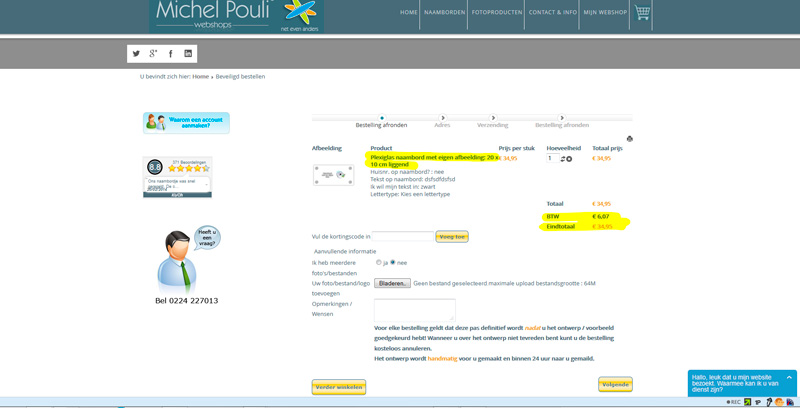The height and width of the screenshot is (408, 800).
Task: Open NAAMBORDEN menu item
Action: coord(444,12)
